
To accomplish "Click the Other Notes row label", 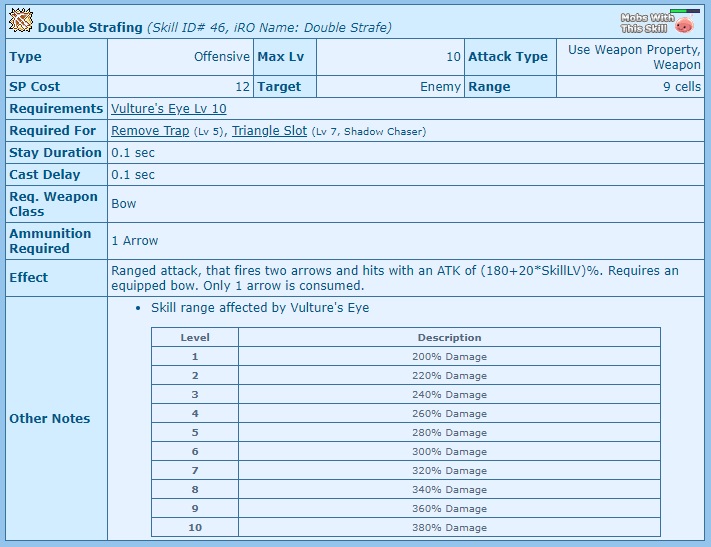I will tap(57, 418).
